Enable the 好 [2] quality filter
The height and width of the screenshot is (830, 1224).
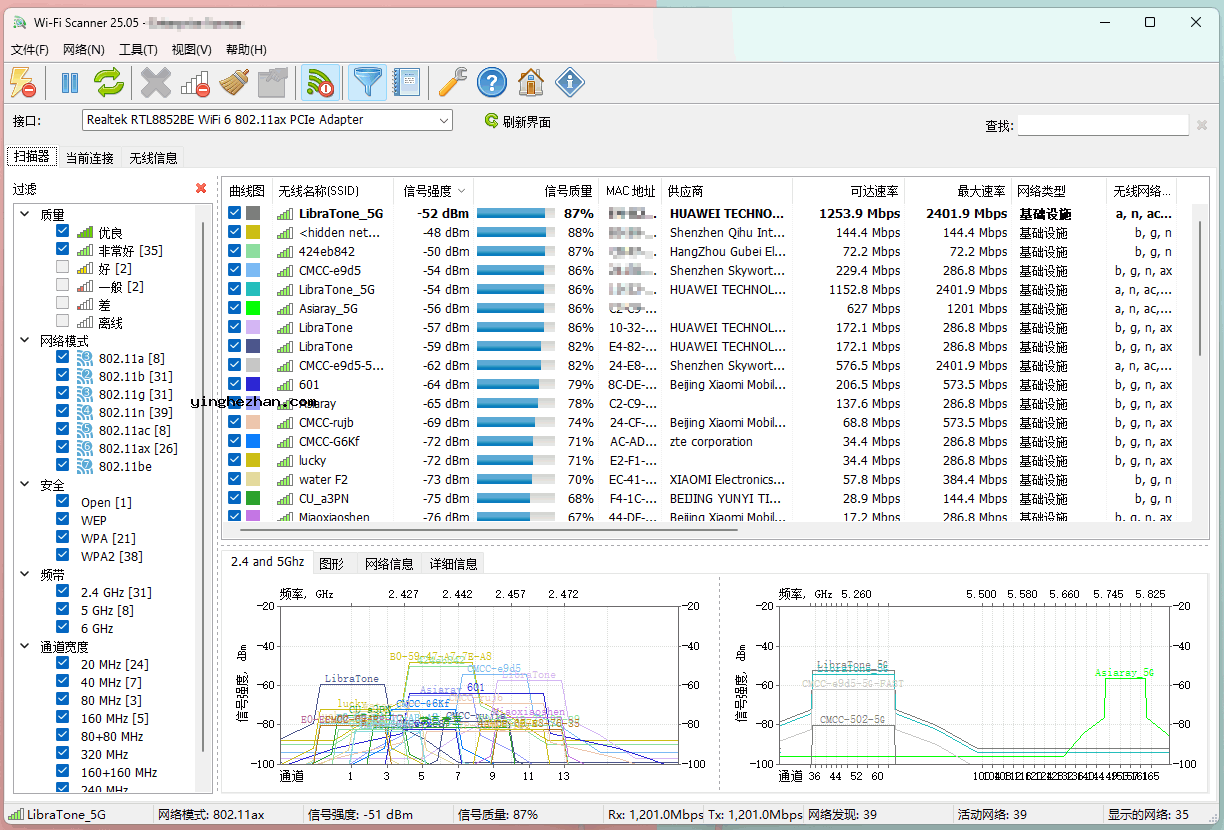(x=63, y=268)
